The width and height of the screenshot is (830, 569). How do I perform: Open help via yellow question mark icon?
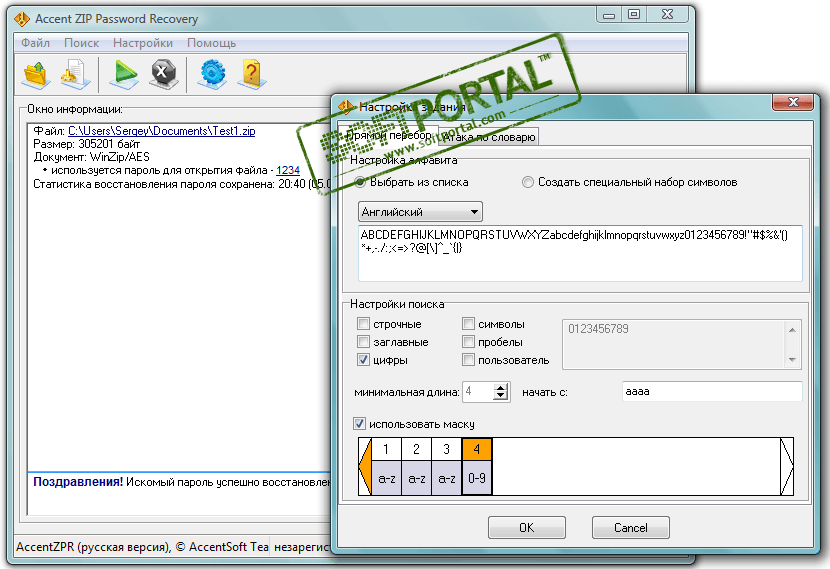click(251, 74)
